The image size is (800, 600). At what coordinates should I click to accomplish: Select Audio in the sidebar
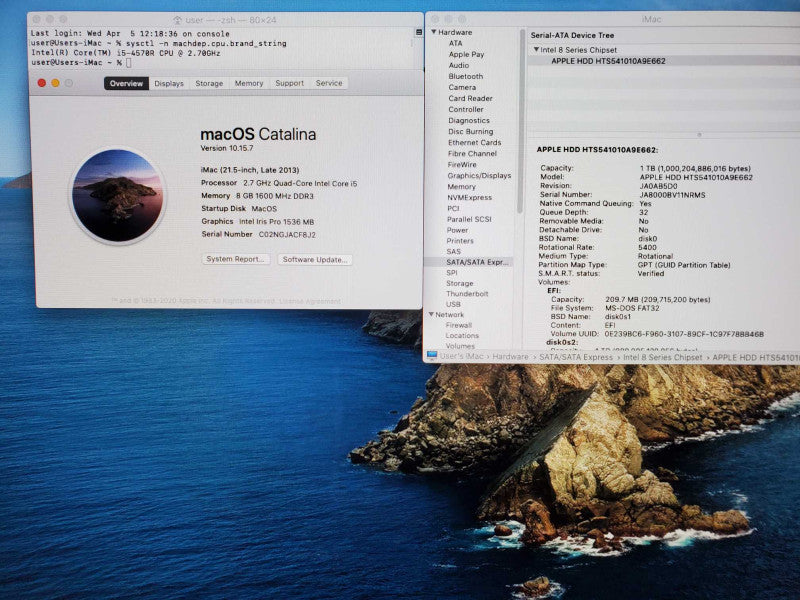click(x=459, y=65)
